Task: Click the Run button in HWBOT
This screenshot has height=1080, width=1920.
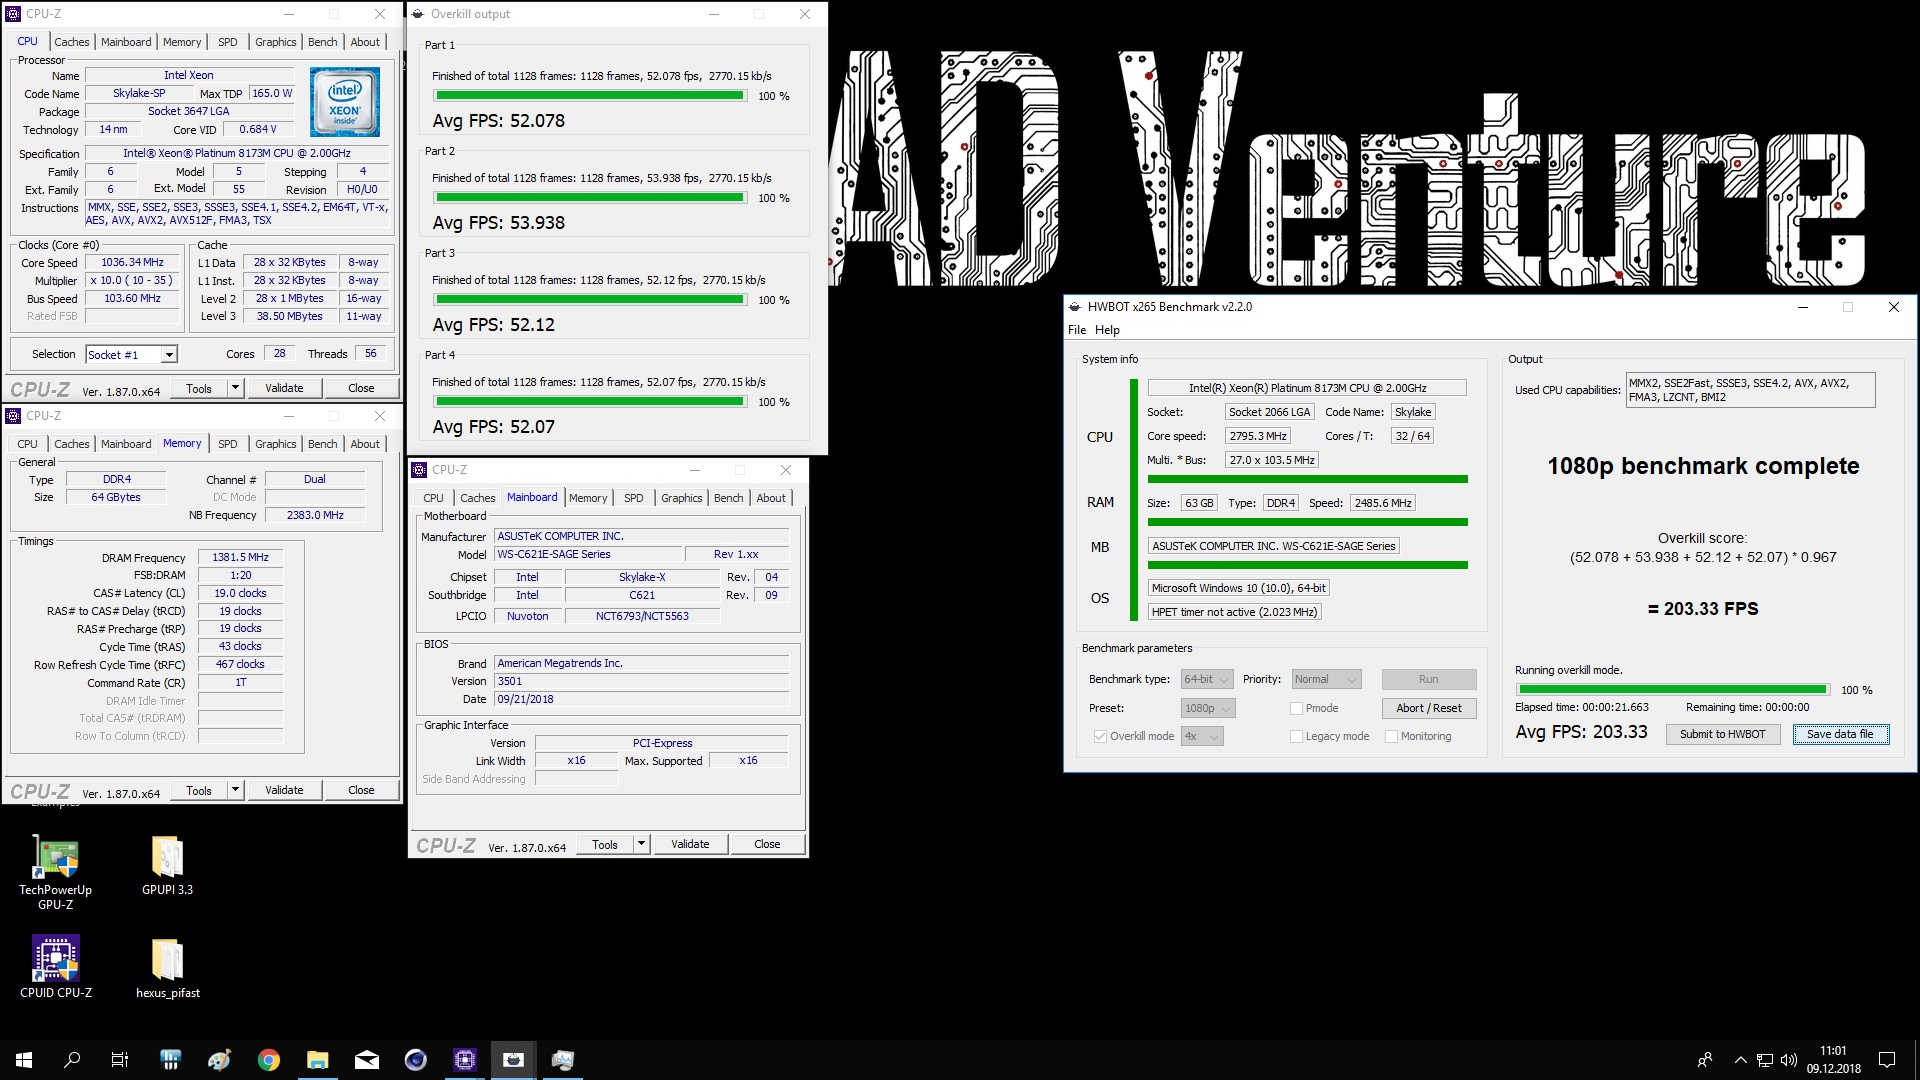Action: pos(1428,680)
